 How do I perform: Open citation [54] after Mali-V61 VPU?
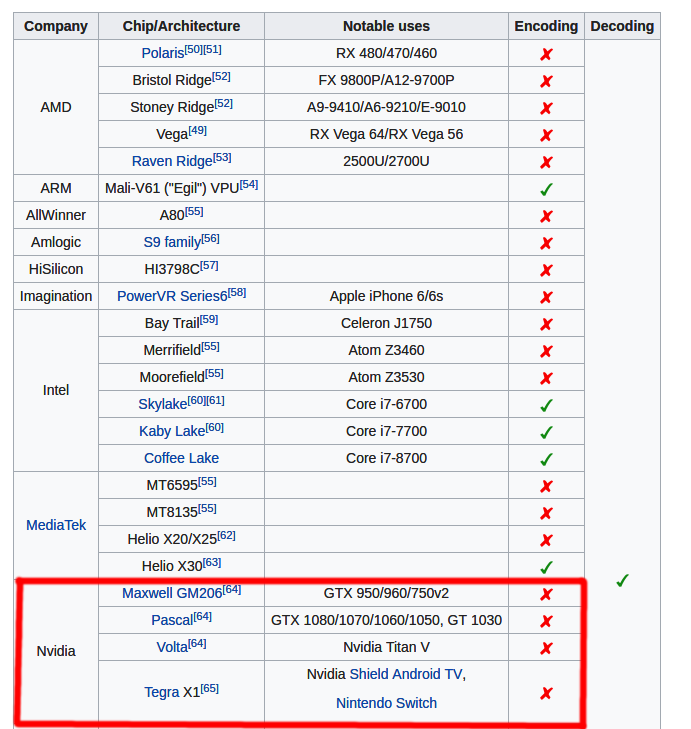[x=249, y=184]
